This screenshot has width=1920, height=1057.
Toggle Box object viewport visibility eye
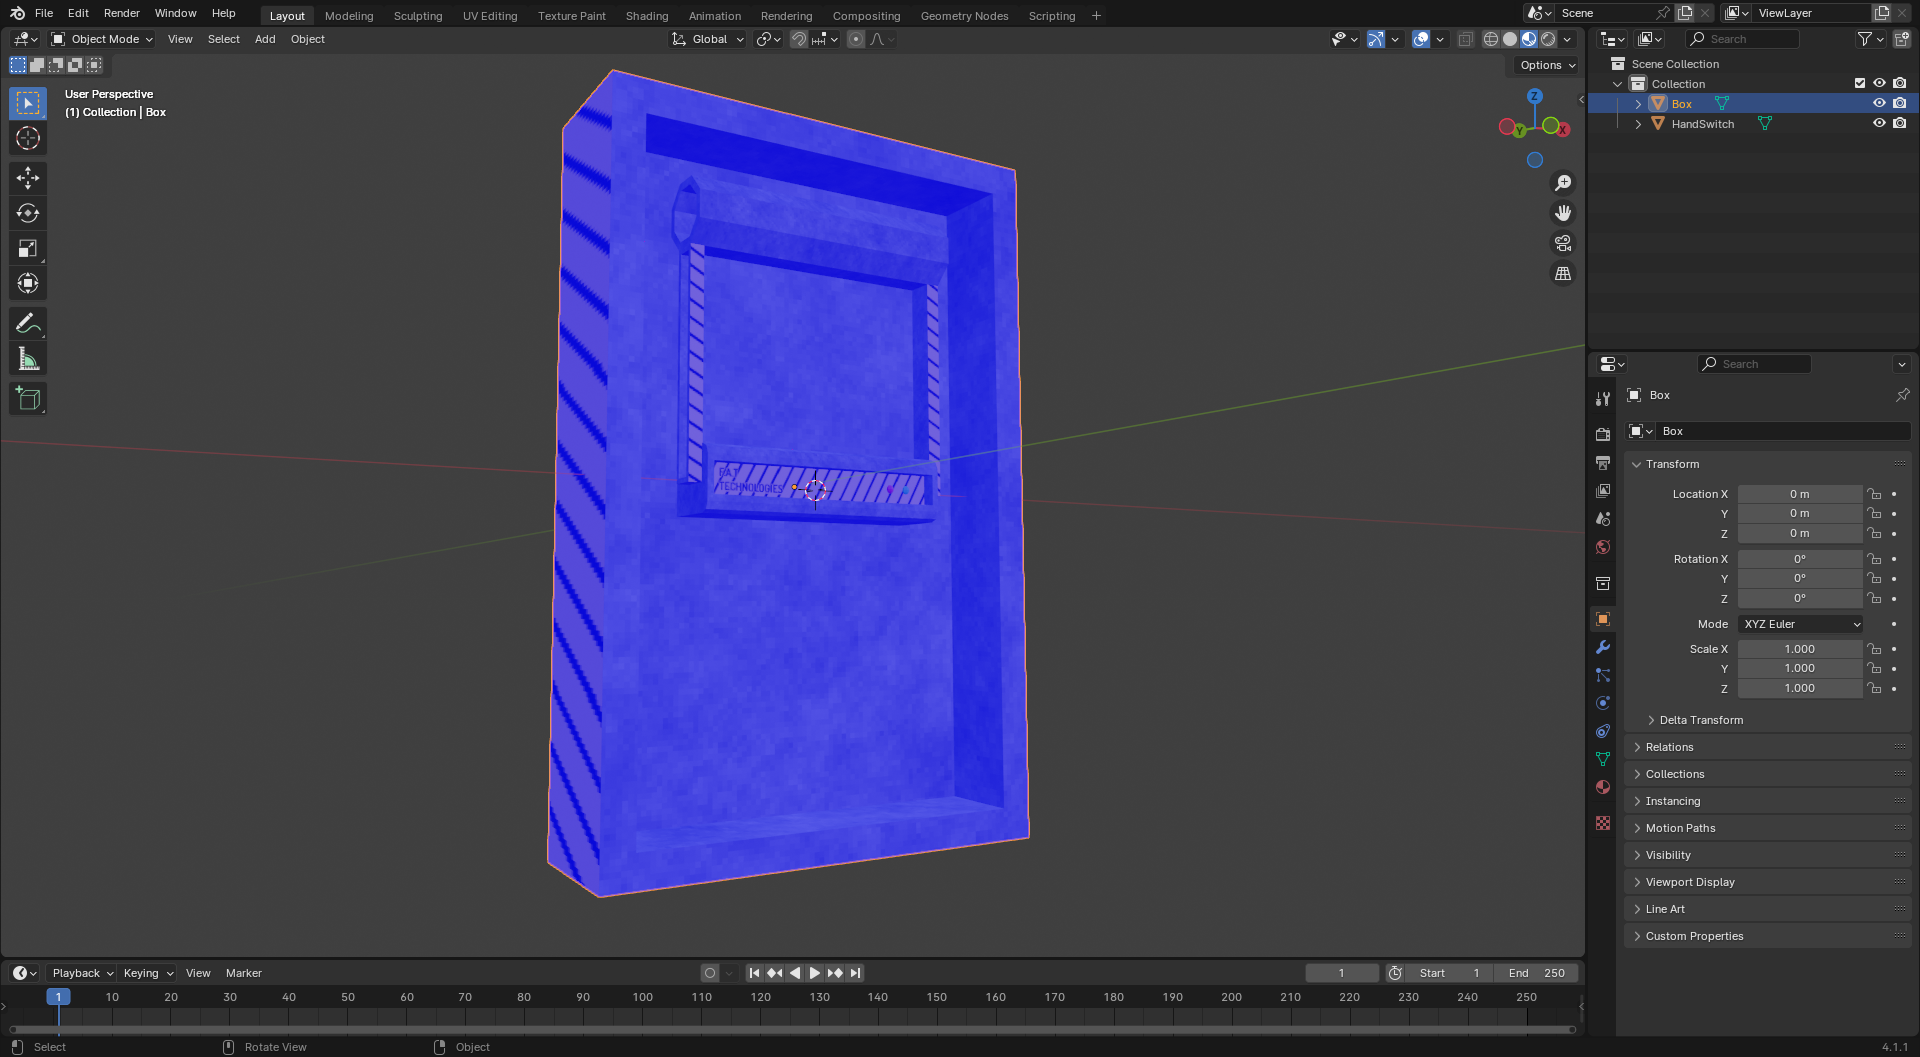pos(1879,104)
